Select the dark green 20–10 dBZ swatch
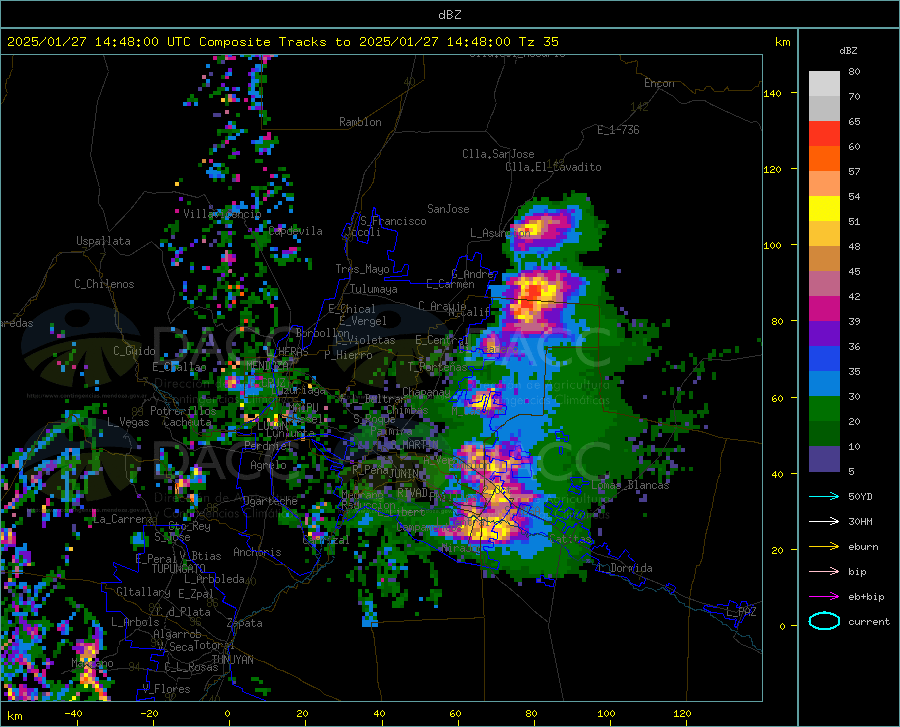The width and height of the screenshot is (900, 727). point(824,434)
